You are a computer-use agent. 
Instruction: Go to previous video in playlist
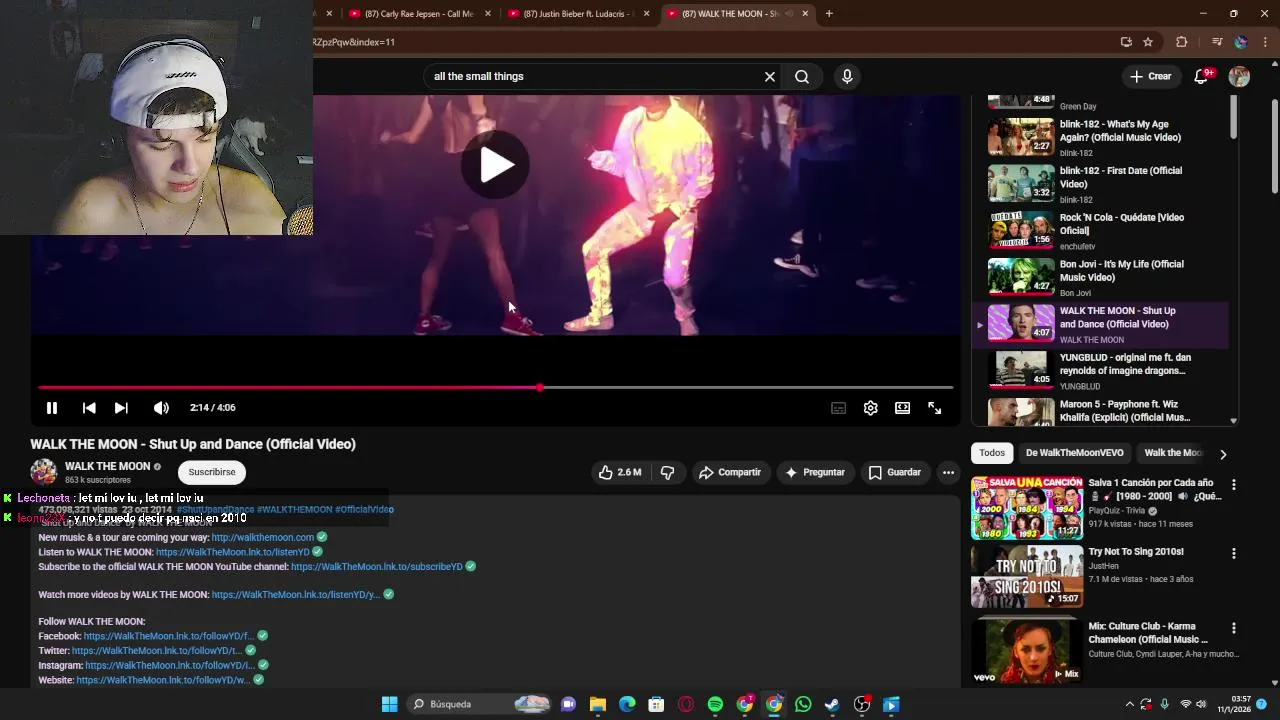click(x=89, y=408)
